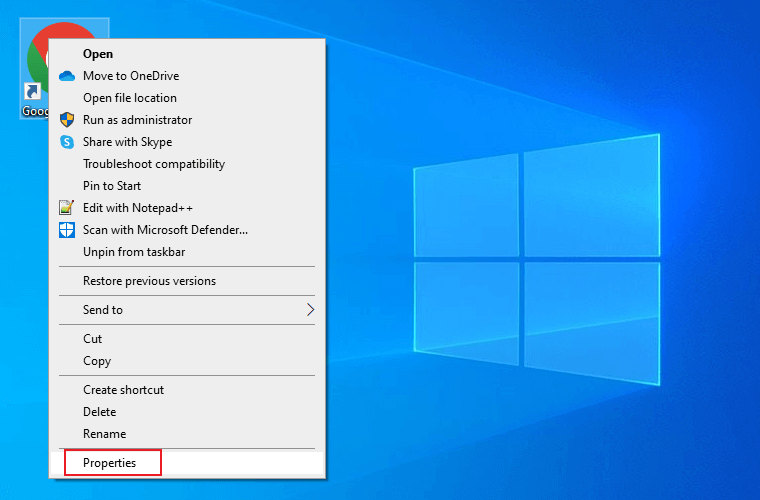Select Edit with Notepad++
The width and height of the screenshot is (760, 500).
[187, 208]
